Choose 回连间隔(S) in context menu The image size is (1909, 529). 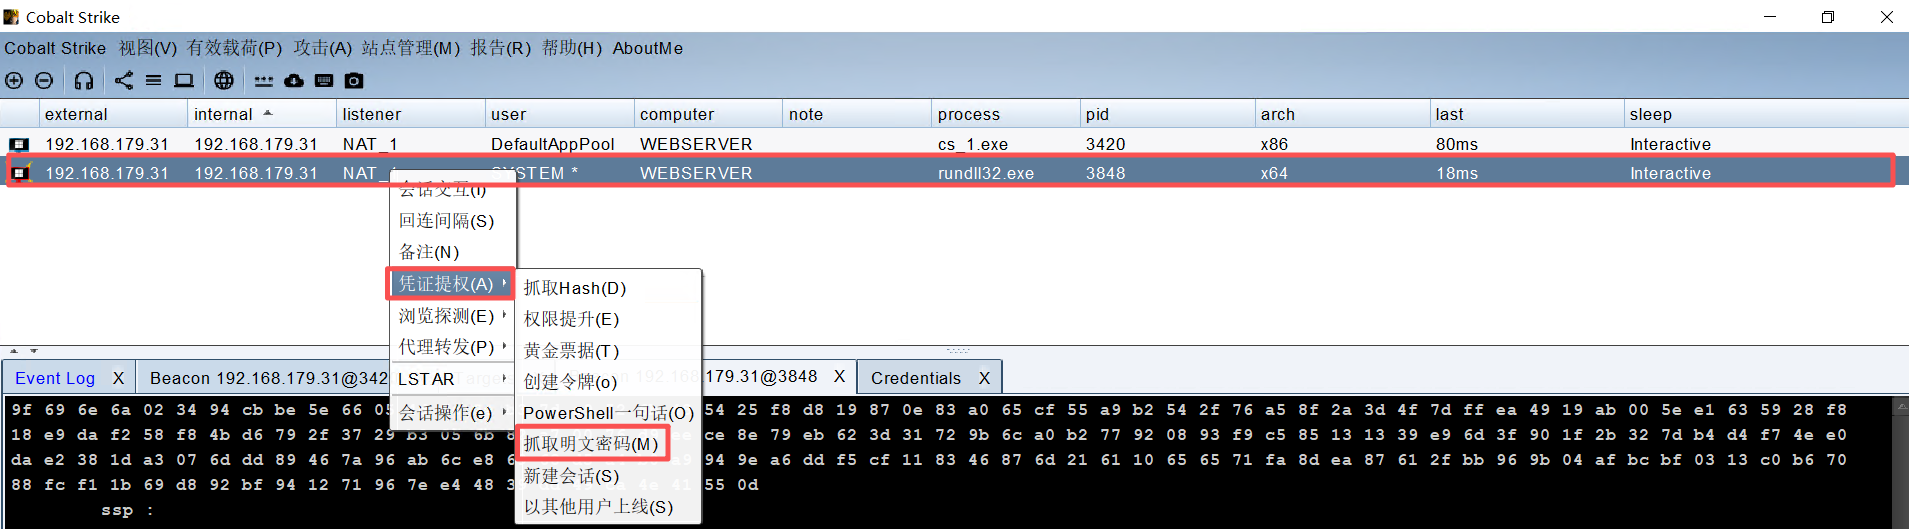pyautogui.click(x=452, y=221)
